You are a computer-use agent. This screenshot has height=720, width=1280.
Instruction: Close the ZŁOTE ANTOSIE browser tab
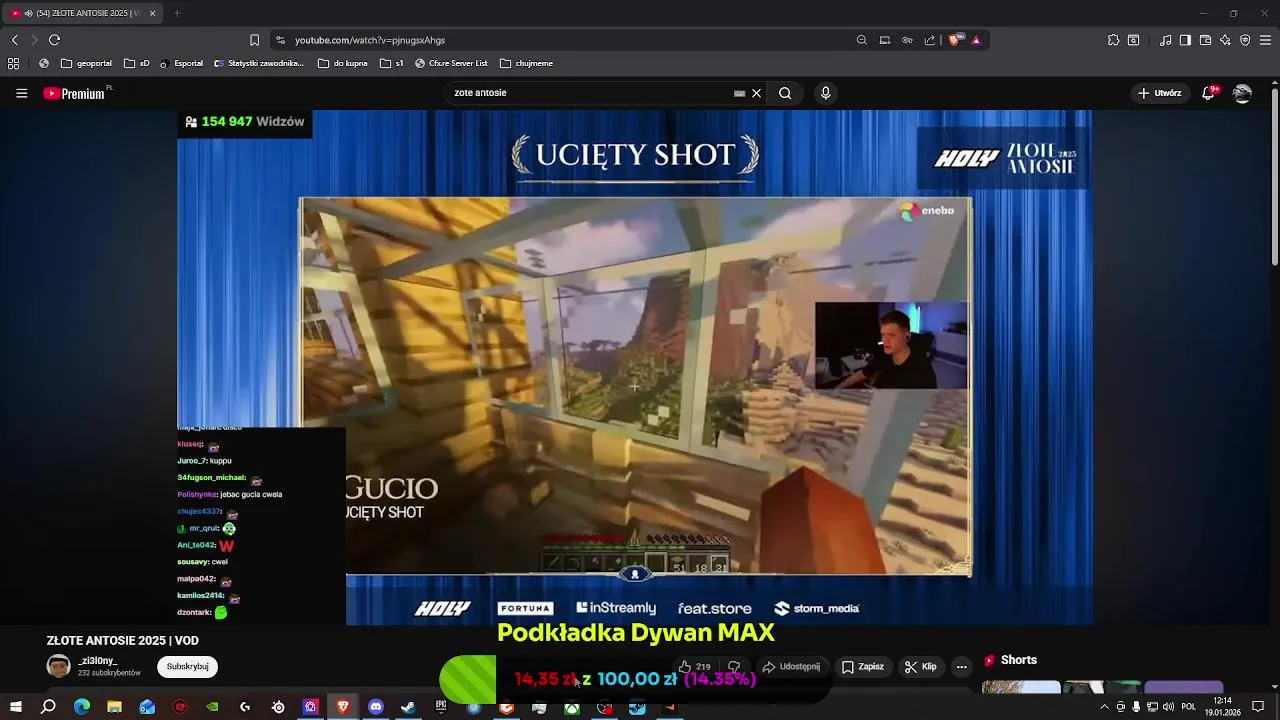[153, 13]
